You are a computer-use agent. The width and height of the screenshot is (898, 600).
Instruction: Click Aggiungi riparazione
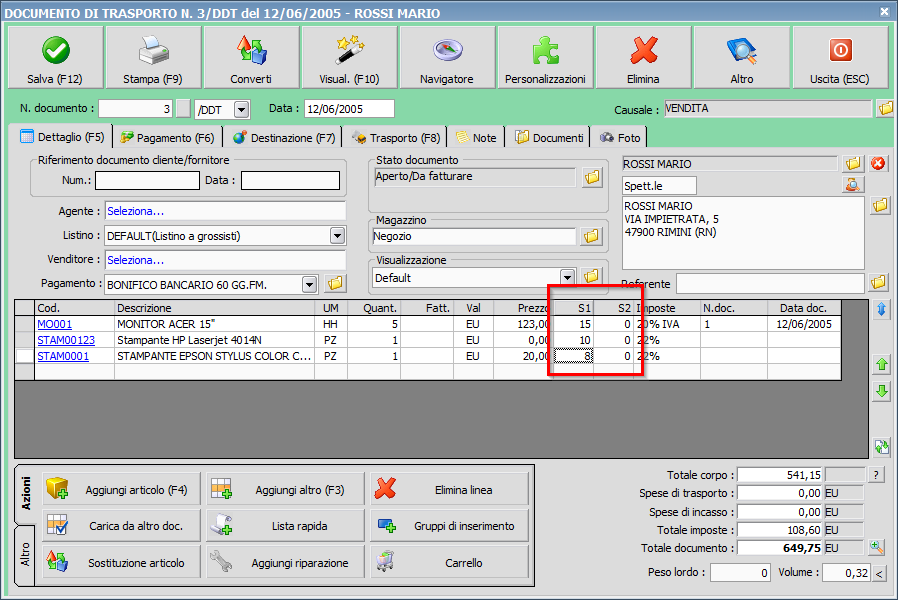point(285,563)
